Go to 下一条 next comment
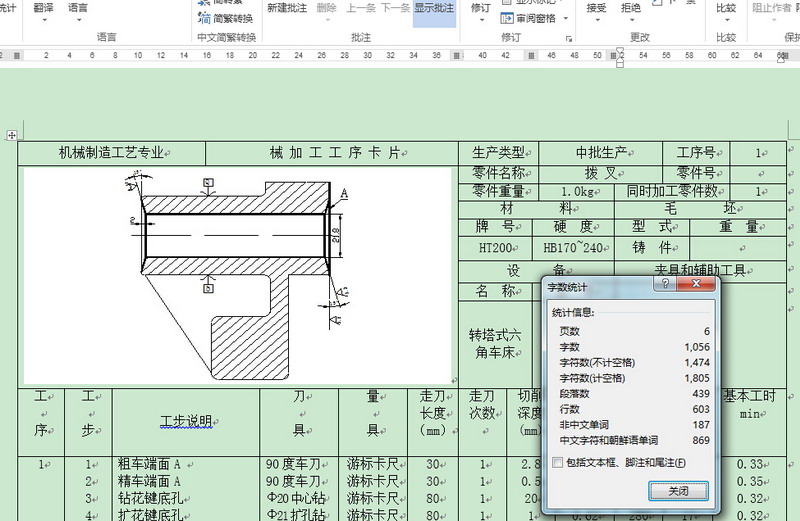Image resolution: width=800 pixels, height=521 pixels. tap(395, 8)
